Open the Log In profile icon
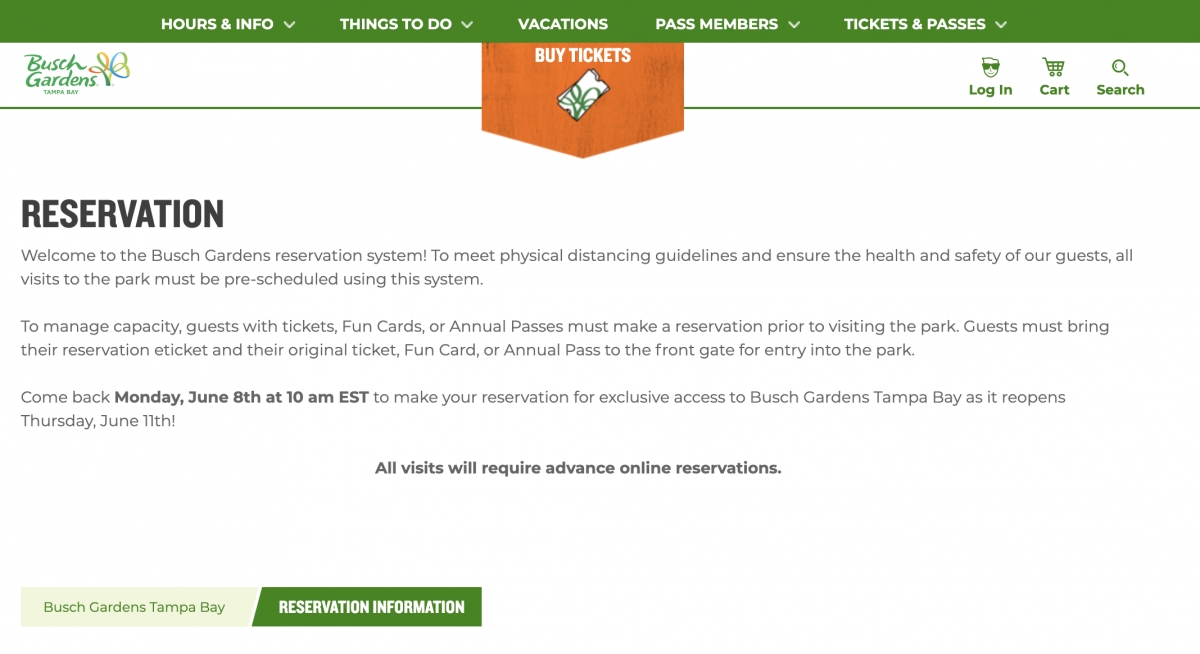The width and height of the screenshot is (1200, 654). [x=990, y=68]
